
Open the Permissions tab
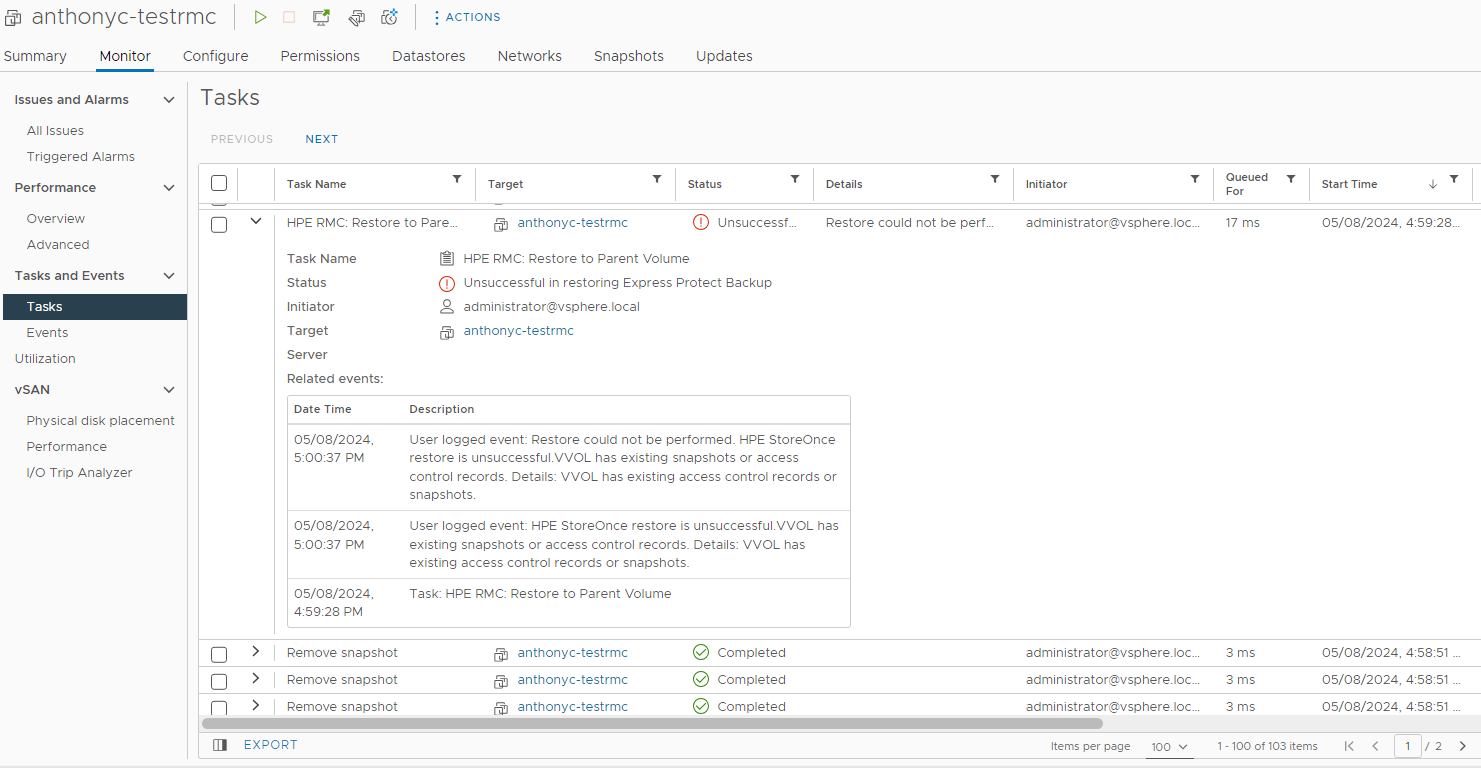(320, 56)
